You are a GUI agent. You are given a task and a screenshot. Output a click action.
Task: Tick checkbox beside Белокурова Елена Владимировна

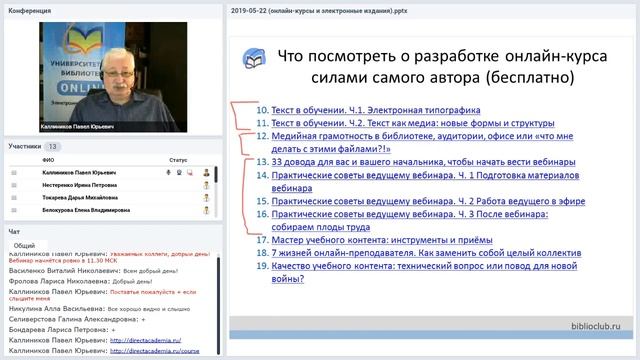pyautogui.click(x=14, y=210)
